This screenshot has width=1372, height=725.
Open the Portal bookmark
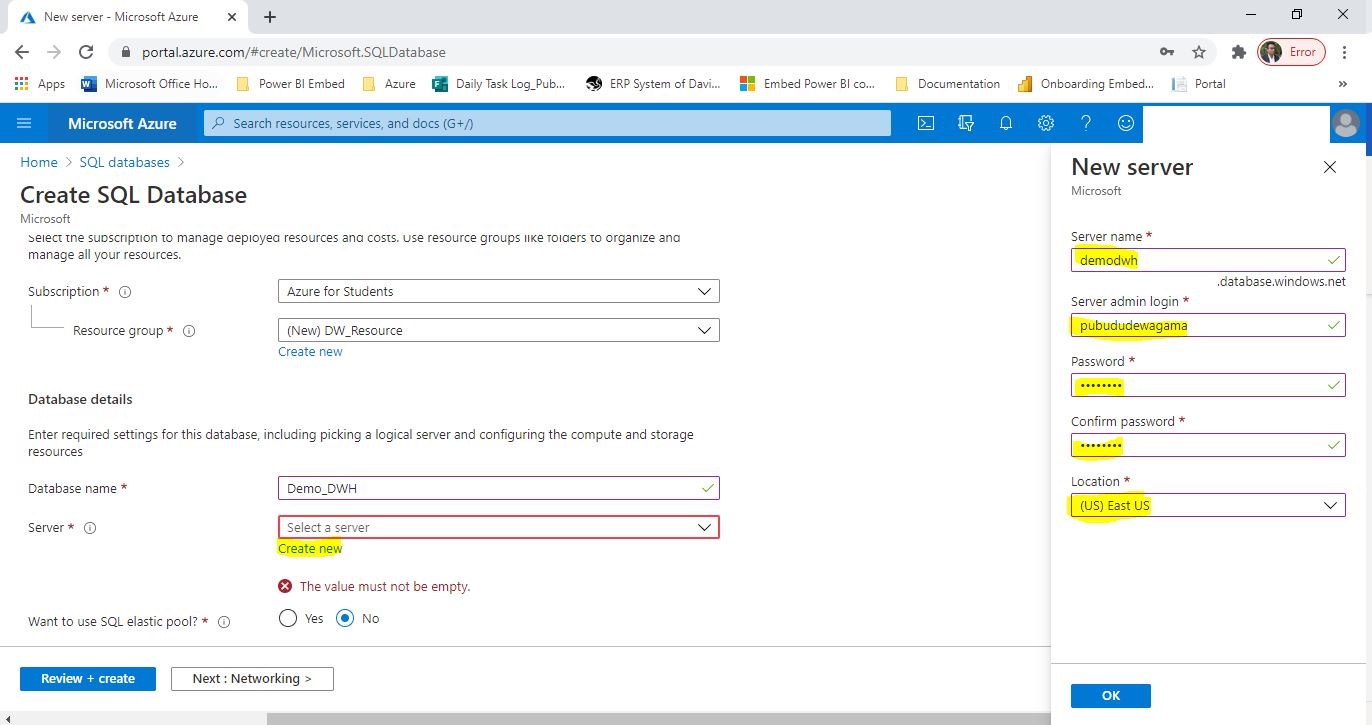coord(1198,84)
